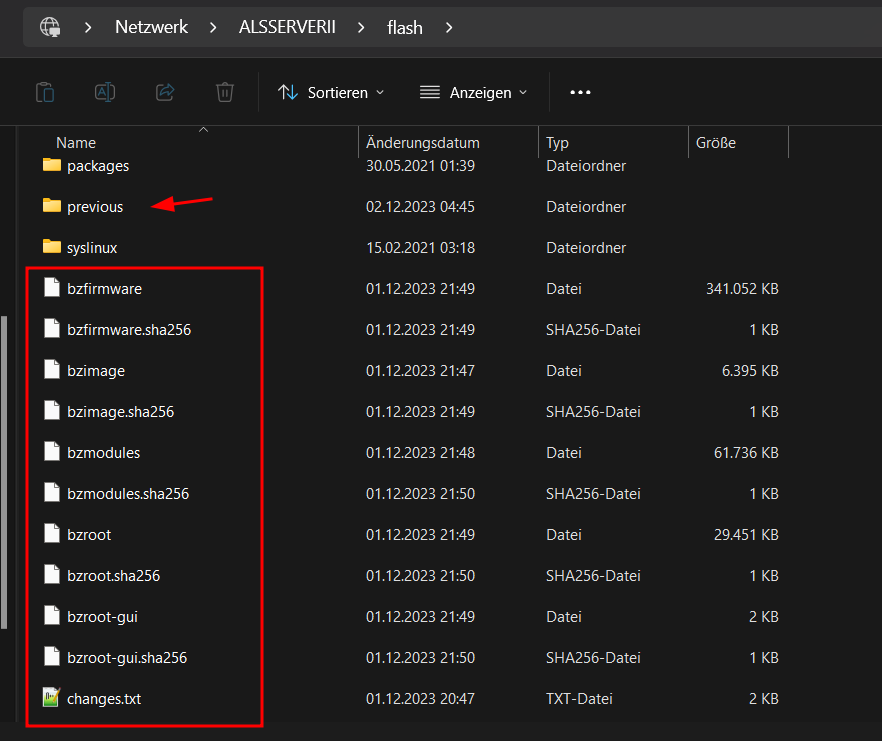Expand the chevron after ALSSERVERII in path
Screen dimensions: 882x741
(361, 28)
